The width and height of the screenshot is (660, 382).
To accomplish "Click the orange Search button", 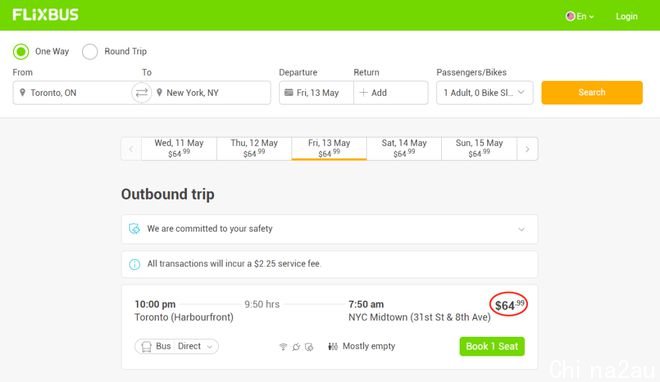I will pyautogui.click(x=592, y=93).
